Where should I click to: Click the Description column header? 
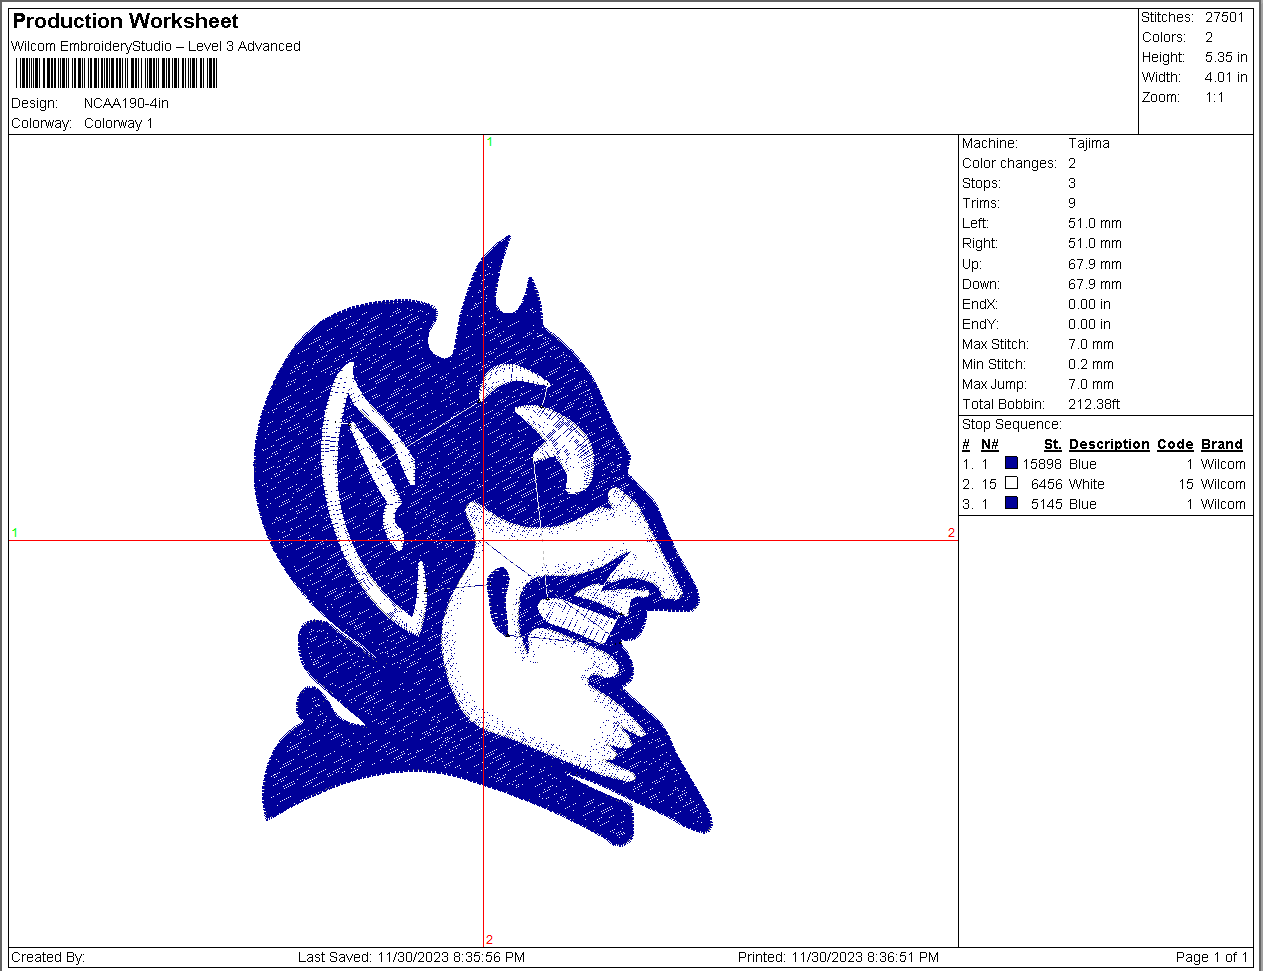pos(1108,444)
